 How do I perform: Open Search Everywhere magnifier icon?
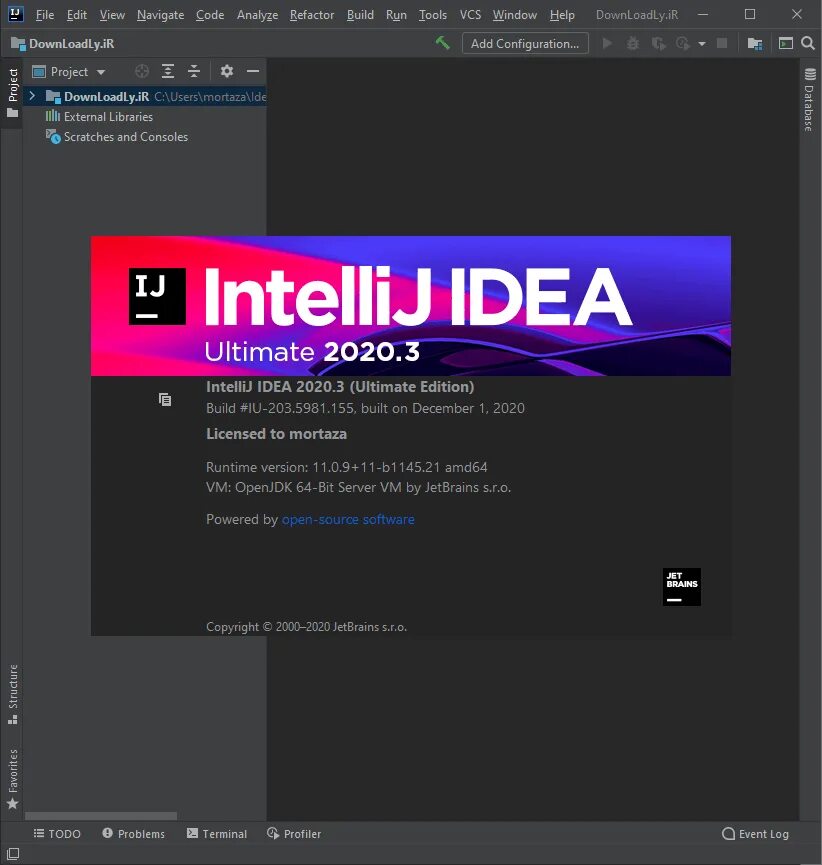[x=808, y=43]
